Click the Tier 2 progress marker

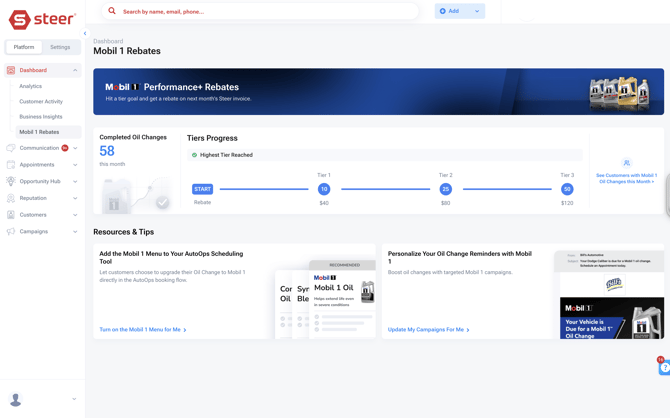(x=445, y=189)
